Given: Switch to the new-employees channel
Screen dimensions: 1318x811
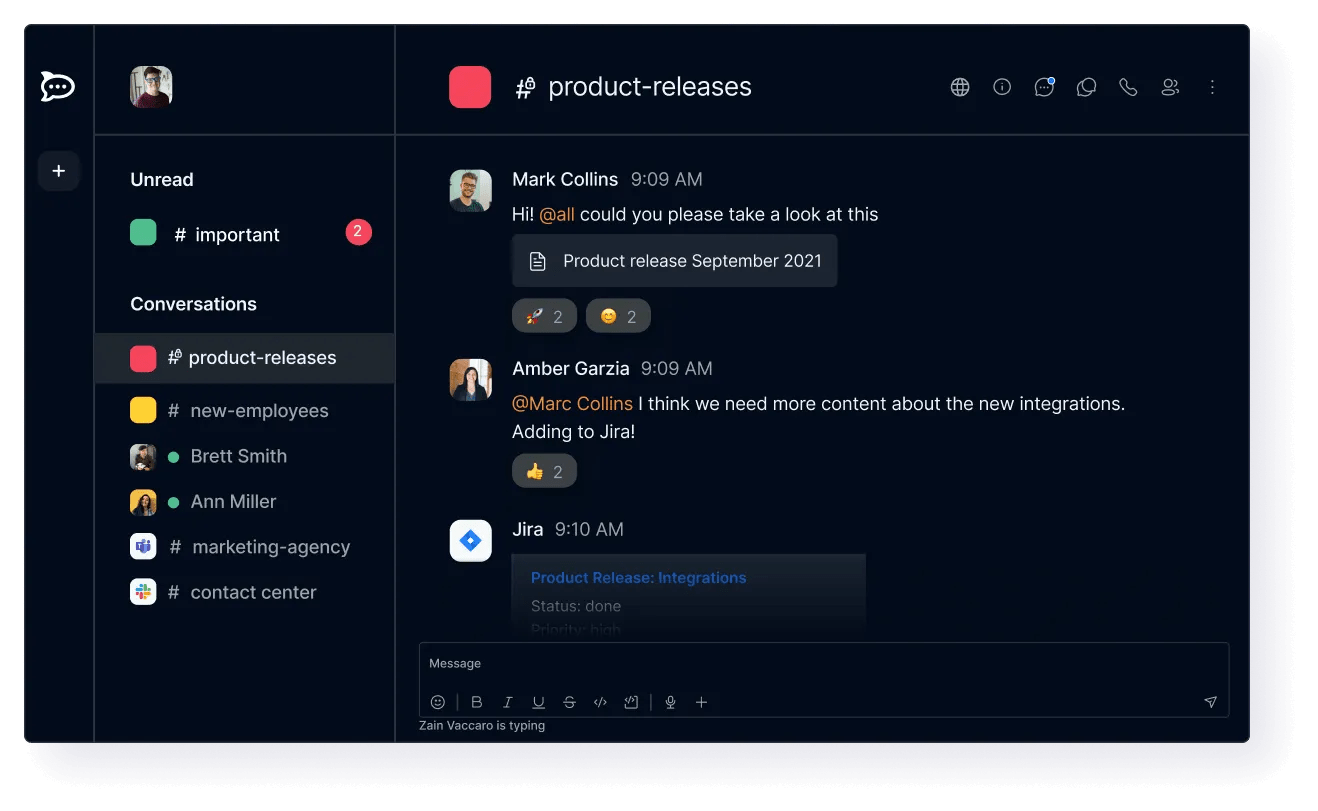Looking at the screenshot, I should (x=259, y=410).
